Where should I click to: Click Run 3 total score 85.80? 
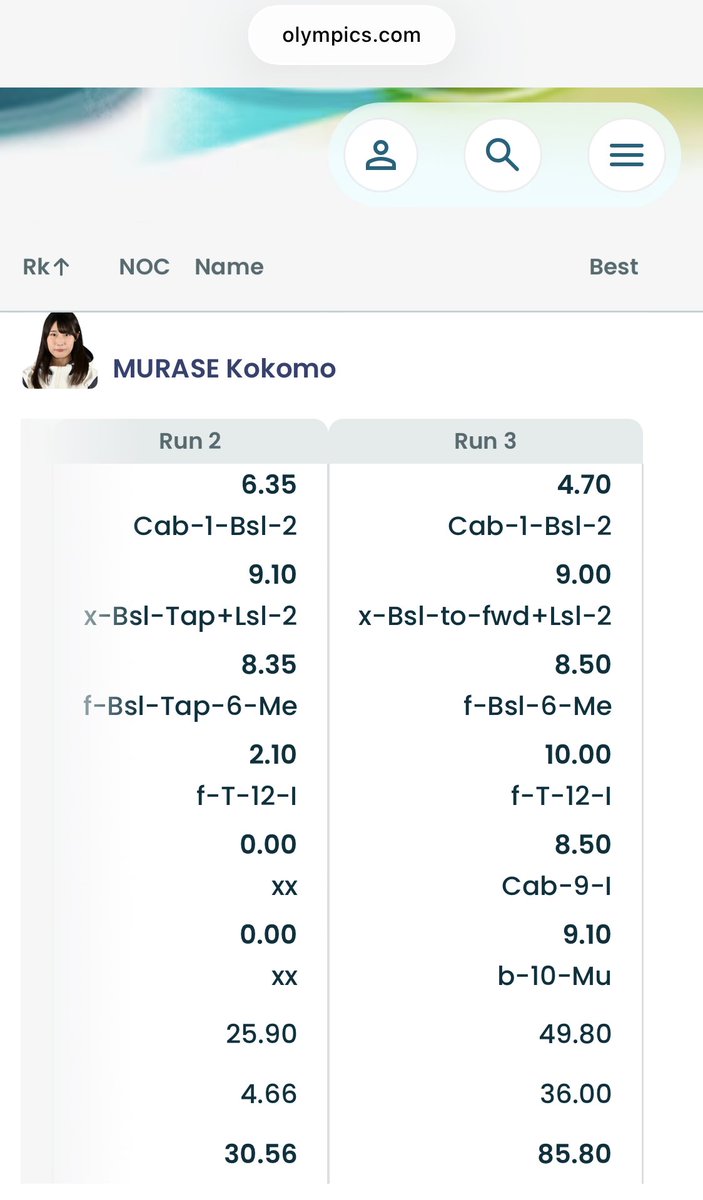574,1154
